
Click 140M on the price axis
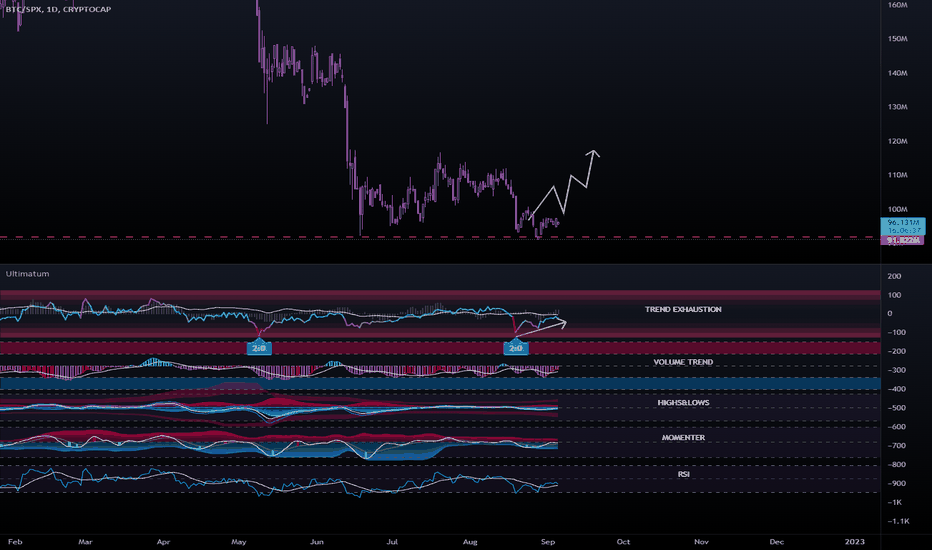(898, 73)
